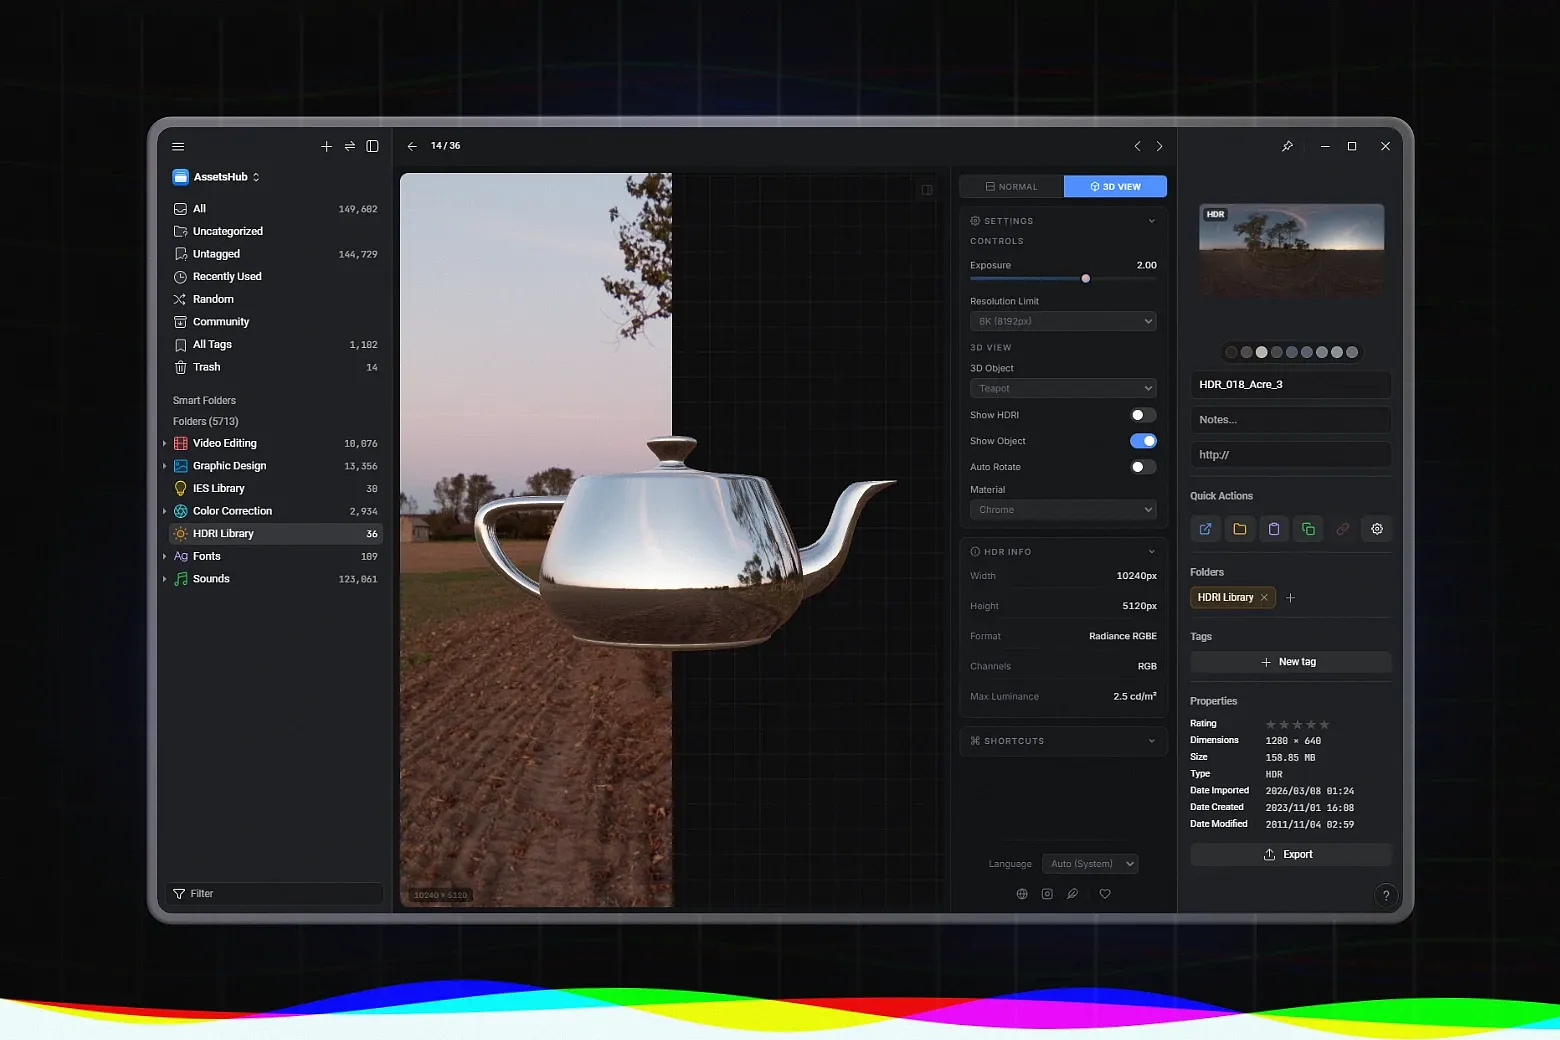
Task: Open quick actions settings gear
Action: (1377, 529)
